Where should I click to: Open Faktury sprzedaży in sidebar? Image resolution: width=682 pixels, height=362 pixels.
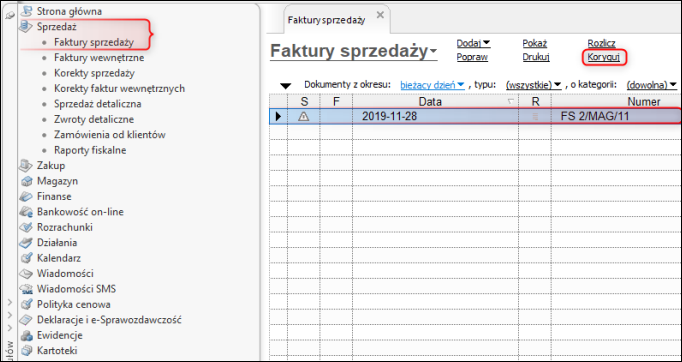(94, 42)
